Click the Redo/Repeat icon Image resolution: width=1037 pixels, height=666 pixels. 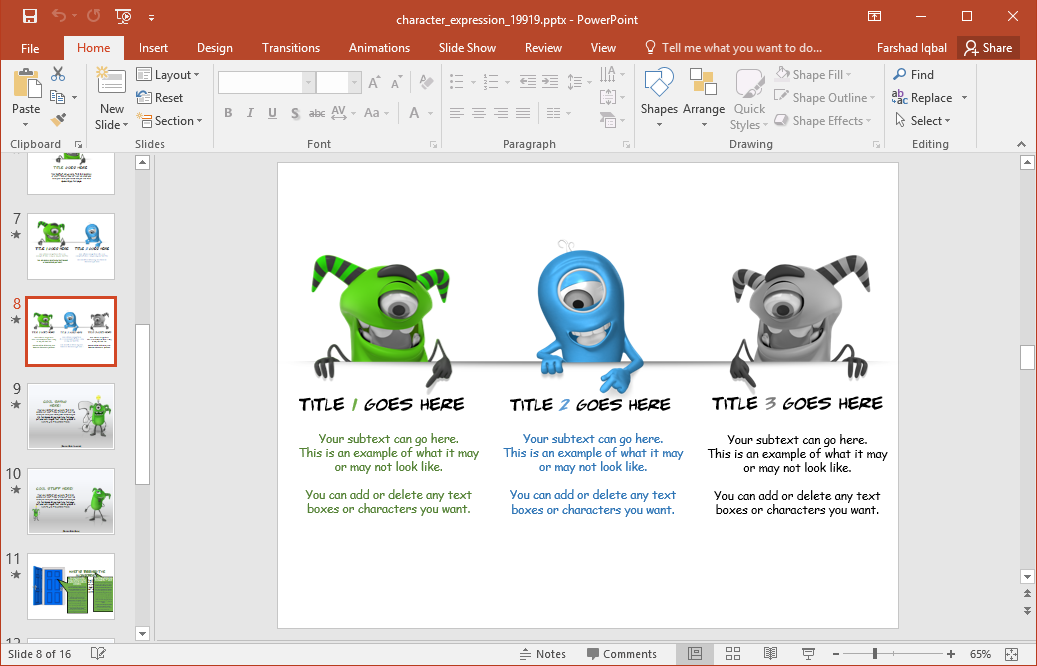(x=93, y=16)
